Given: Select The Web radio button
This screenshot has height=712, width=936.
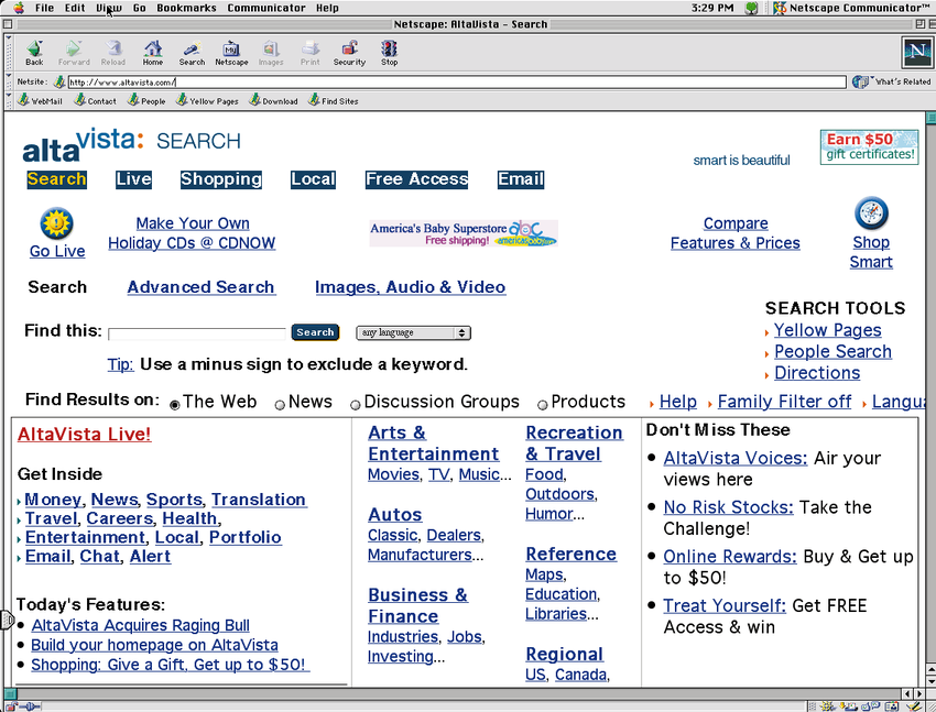Looking at the screenshot, I should coord(175,404).
